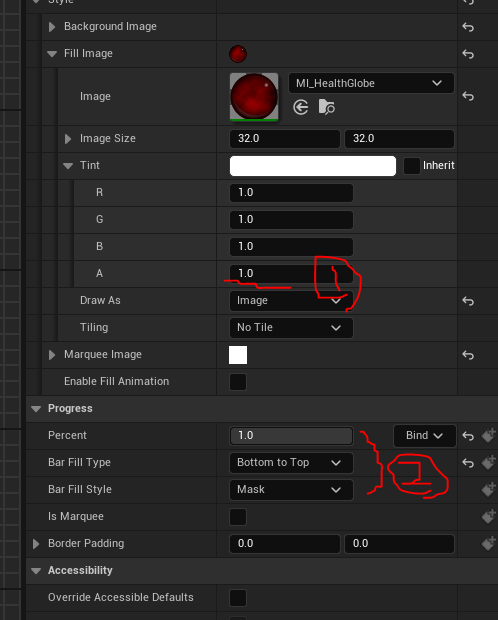Click the Marquee Image white swatch
This screenshot has height=620, width=498.
(238, 355)
